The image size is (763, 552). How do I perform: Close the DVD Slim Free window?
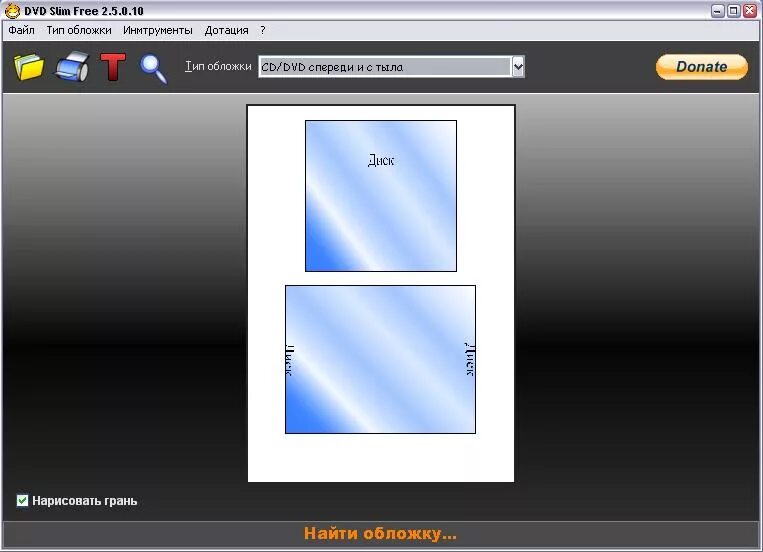pos(750,11)
